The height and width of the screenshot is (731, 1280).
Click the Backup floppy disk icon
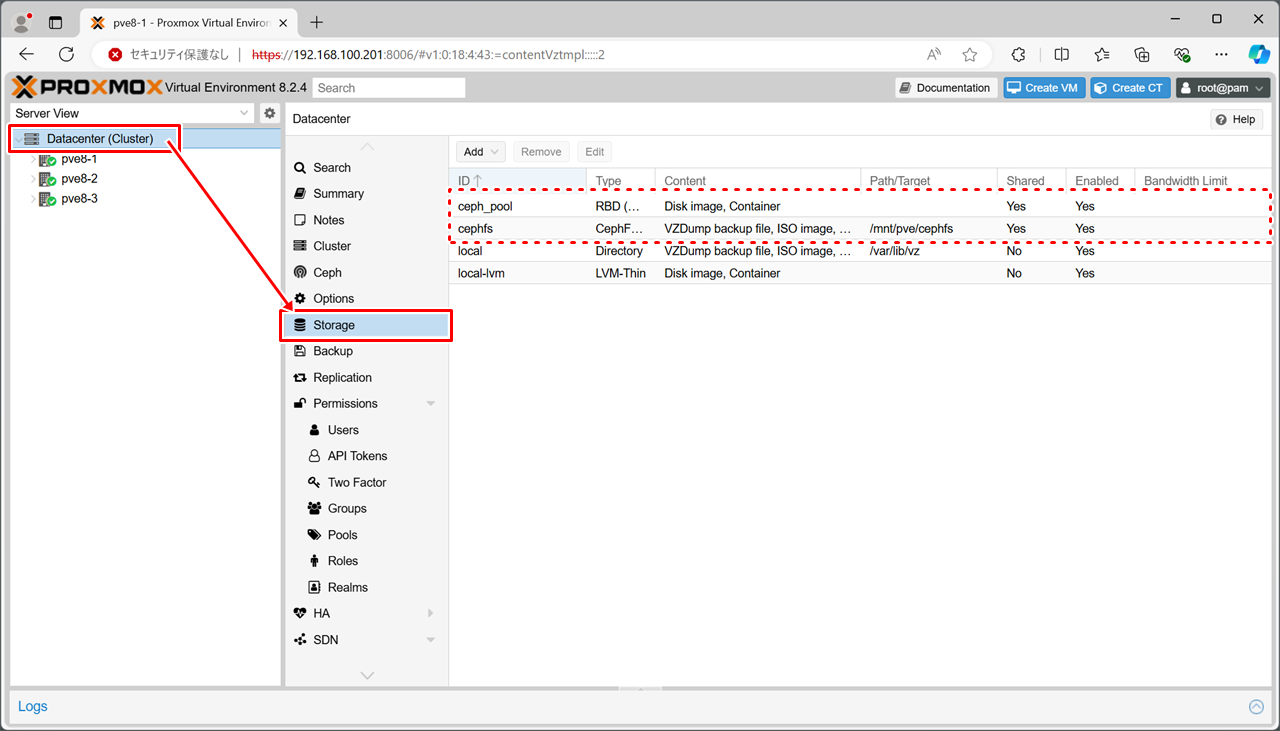300,351
